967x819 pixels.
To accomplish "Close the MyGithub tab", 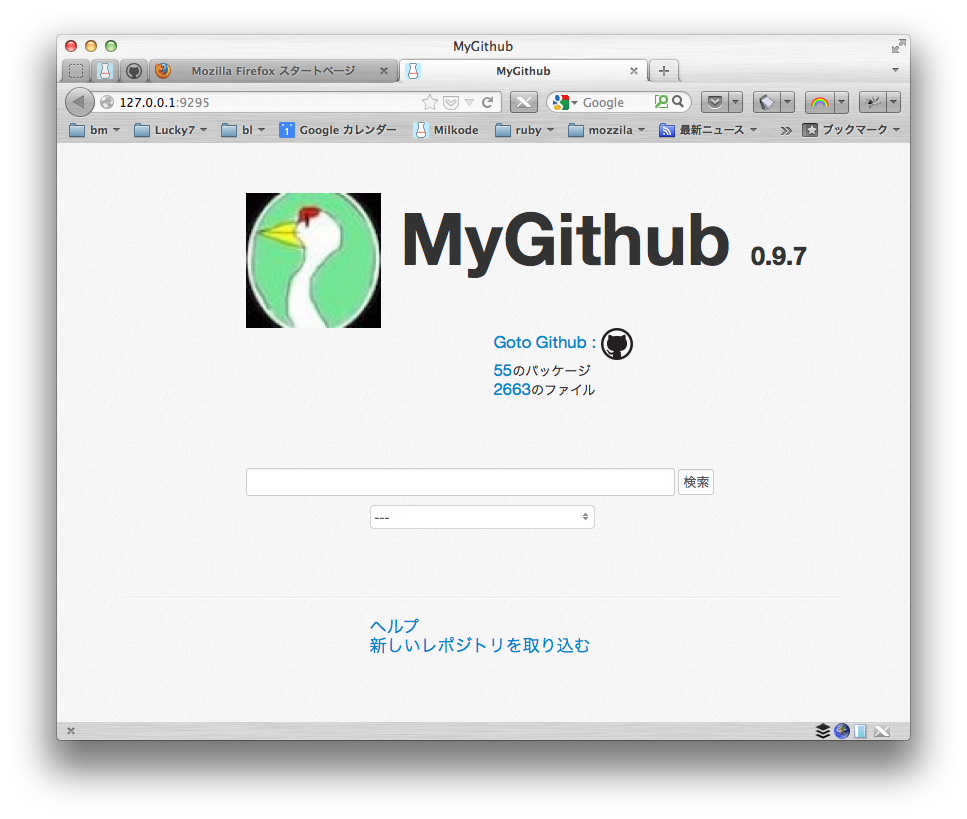I will (633, 71).
